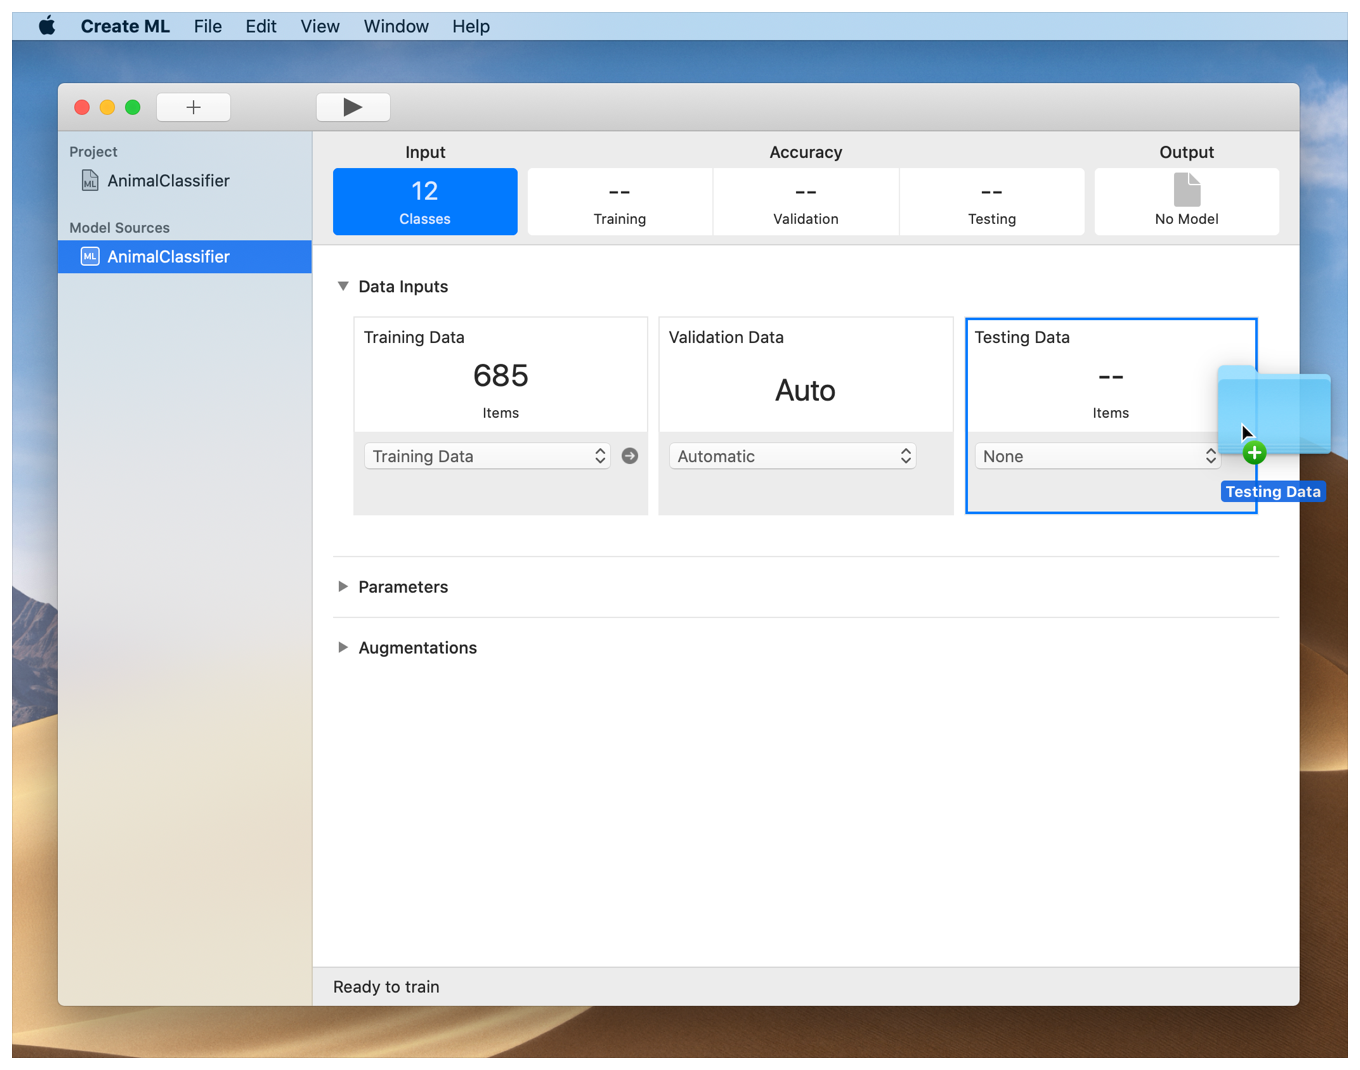The height and width of the screenshot is (1070, 1360).
Task: Close the window with the red button
Action: click(x=82, y=107)
